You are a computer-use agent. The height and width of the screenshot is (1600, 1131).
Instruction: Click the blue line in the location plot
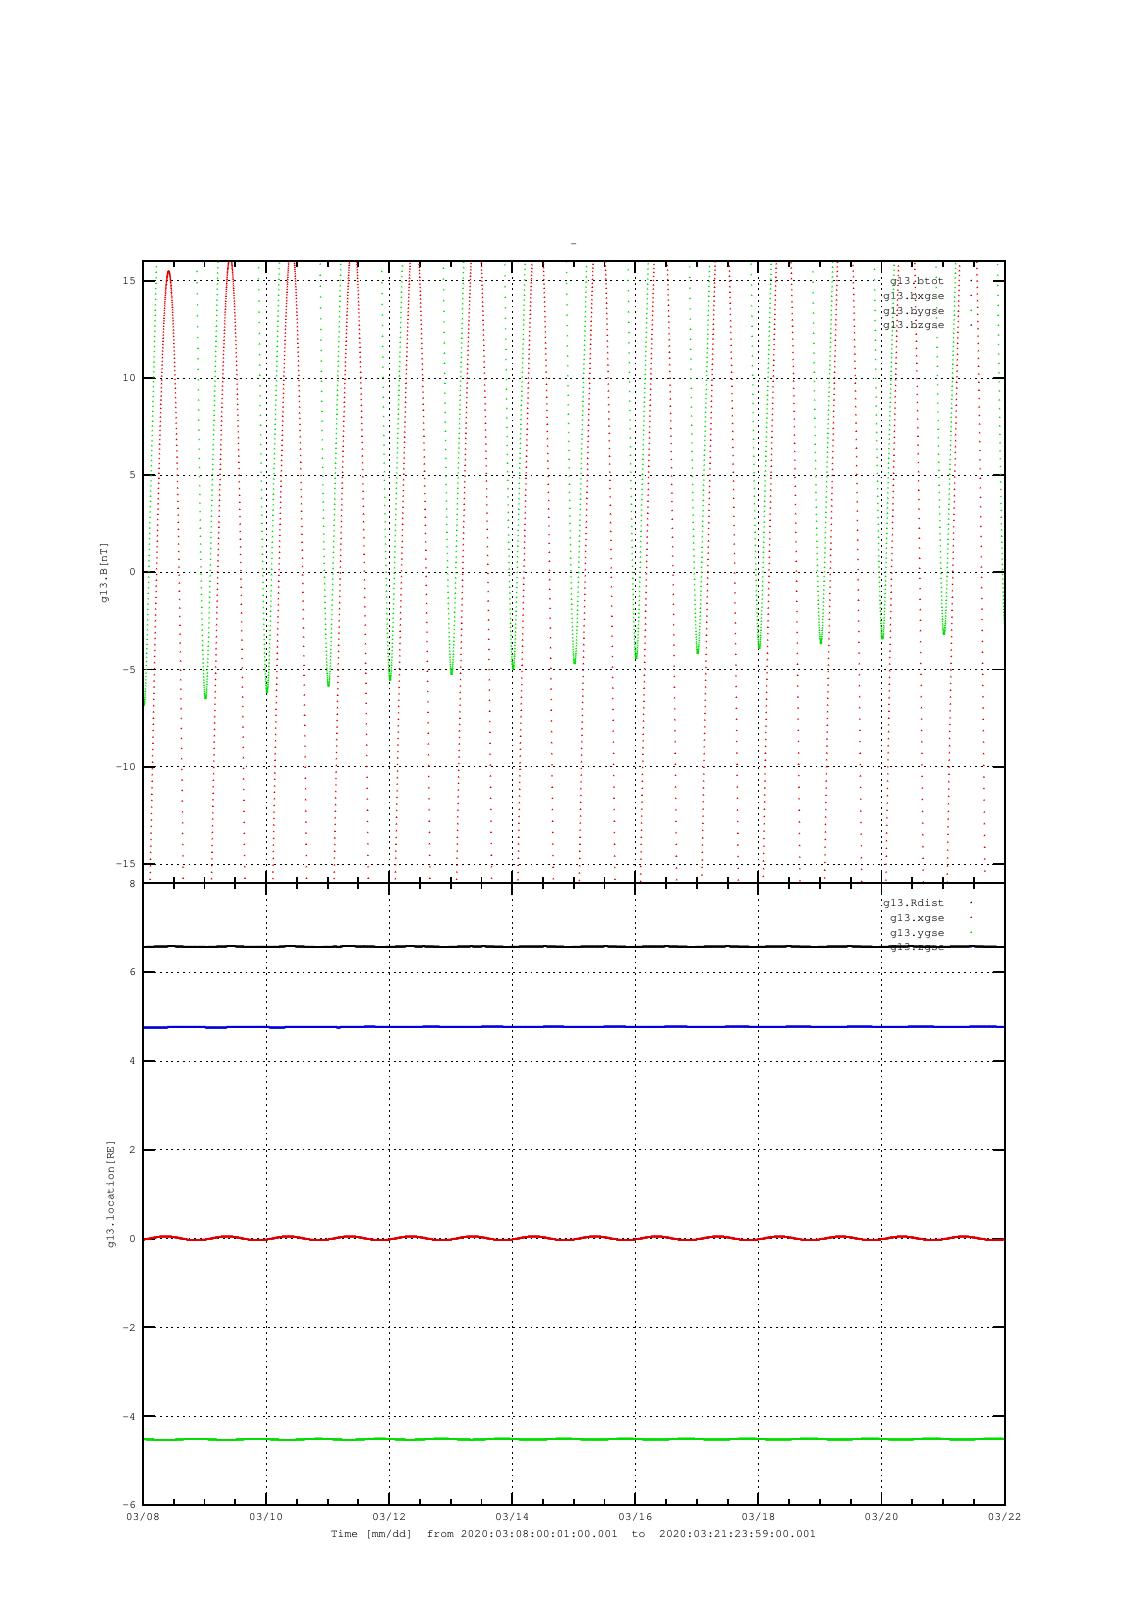pos(574,1027)
